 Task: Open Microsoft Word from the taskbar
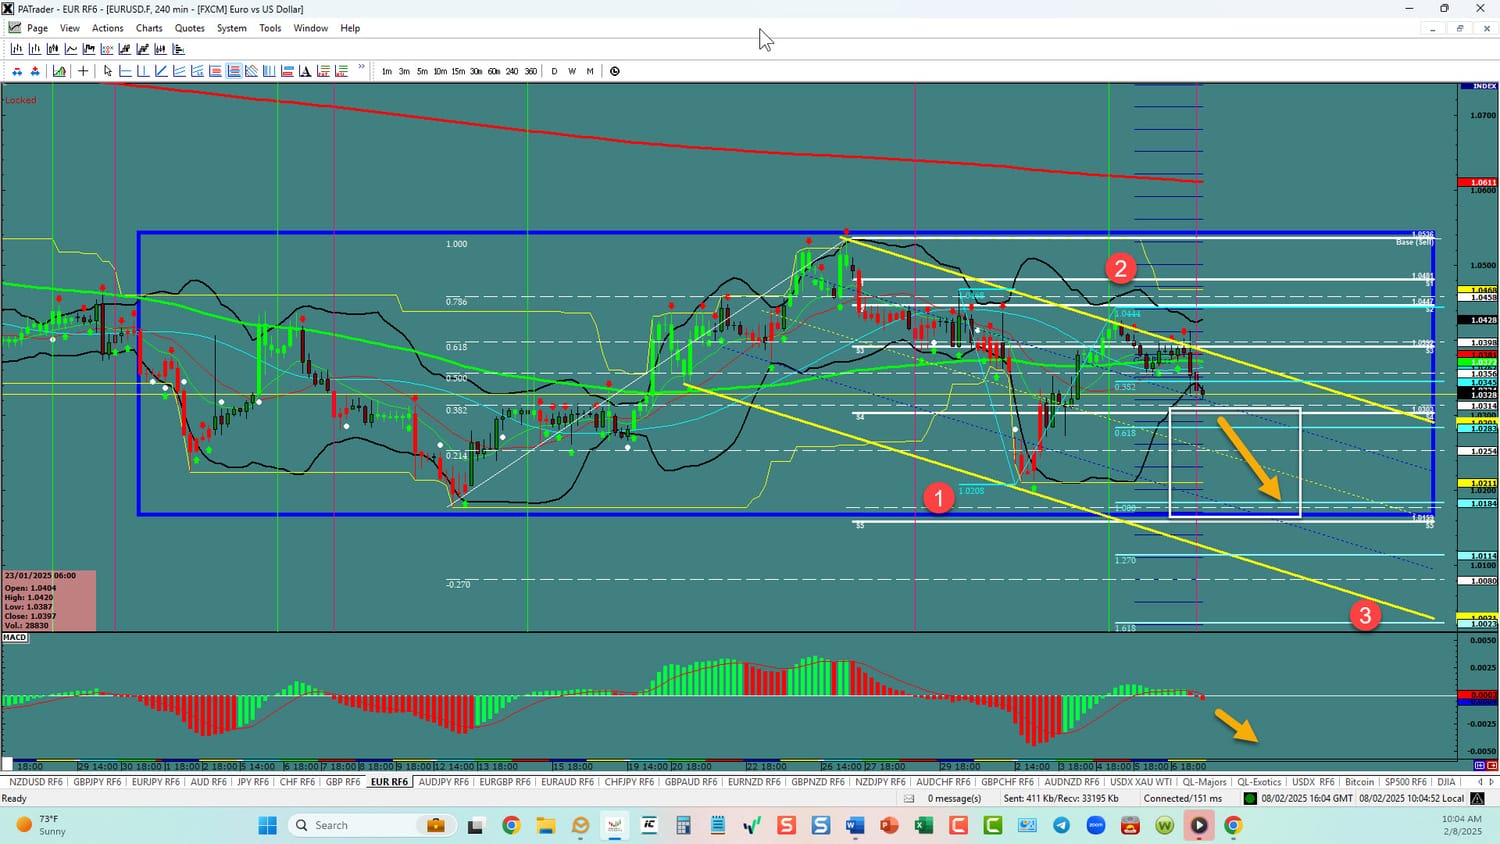point(854,825)
